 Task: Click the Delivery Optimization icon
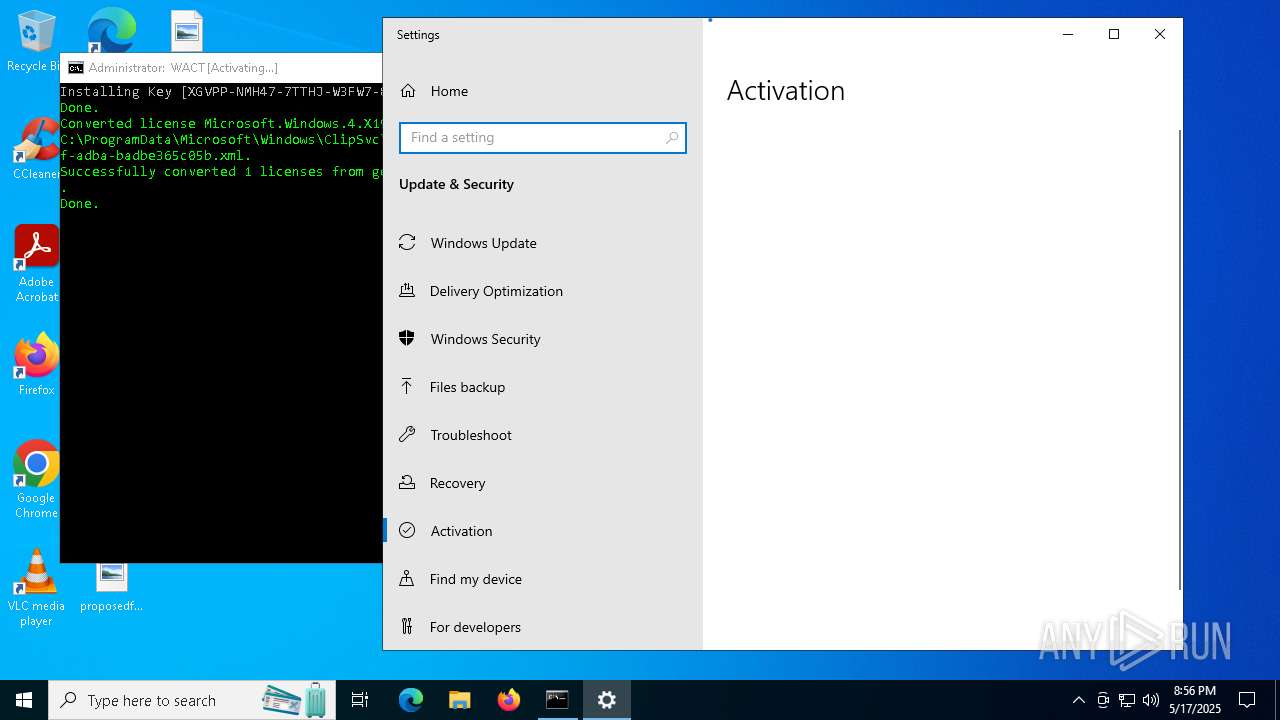(407, 291)
